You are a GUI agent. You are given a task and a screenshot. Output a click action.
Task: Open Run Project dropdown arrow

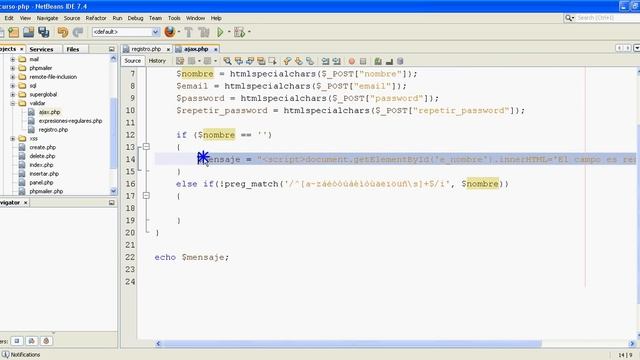229,32
